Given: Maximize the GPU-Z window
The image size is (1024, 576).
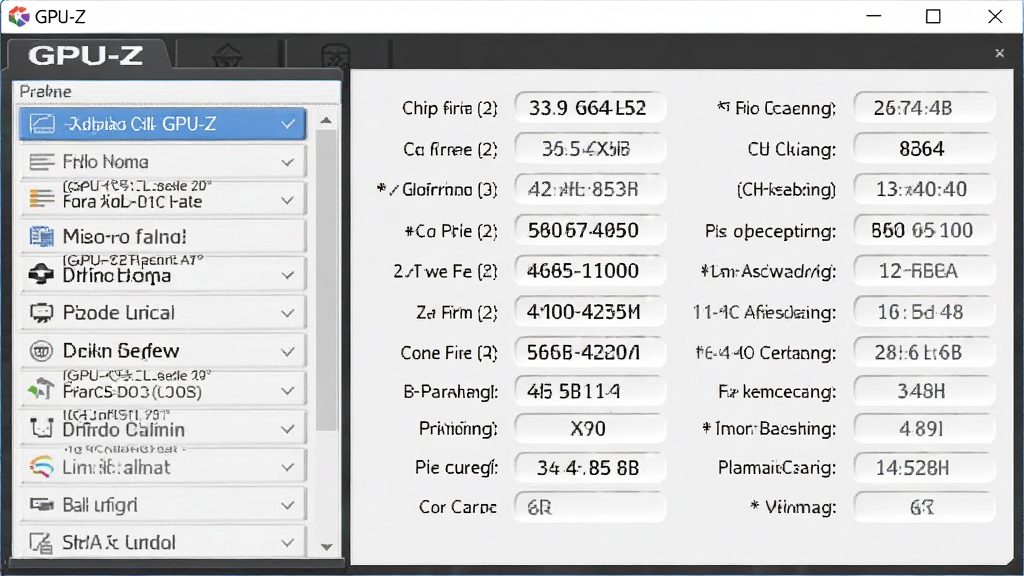Looking at the screenshot, I should coord(933,16).
